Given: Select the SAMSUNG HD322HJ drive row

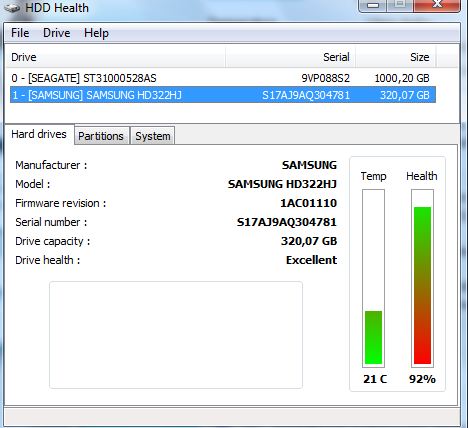Looking at the screenshot, I should click(x=223, y=95).
